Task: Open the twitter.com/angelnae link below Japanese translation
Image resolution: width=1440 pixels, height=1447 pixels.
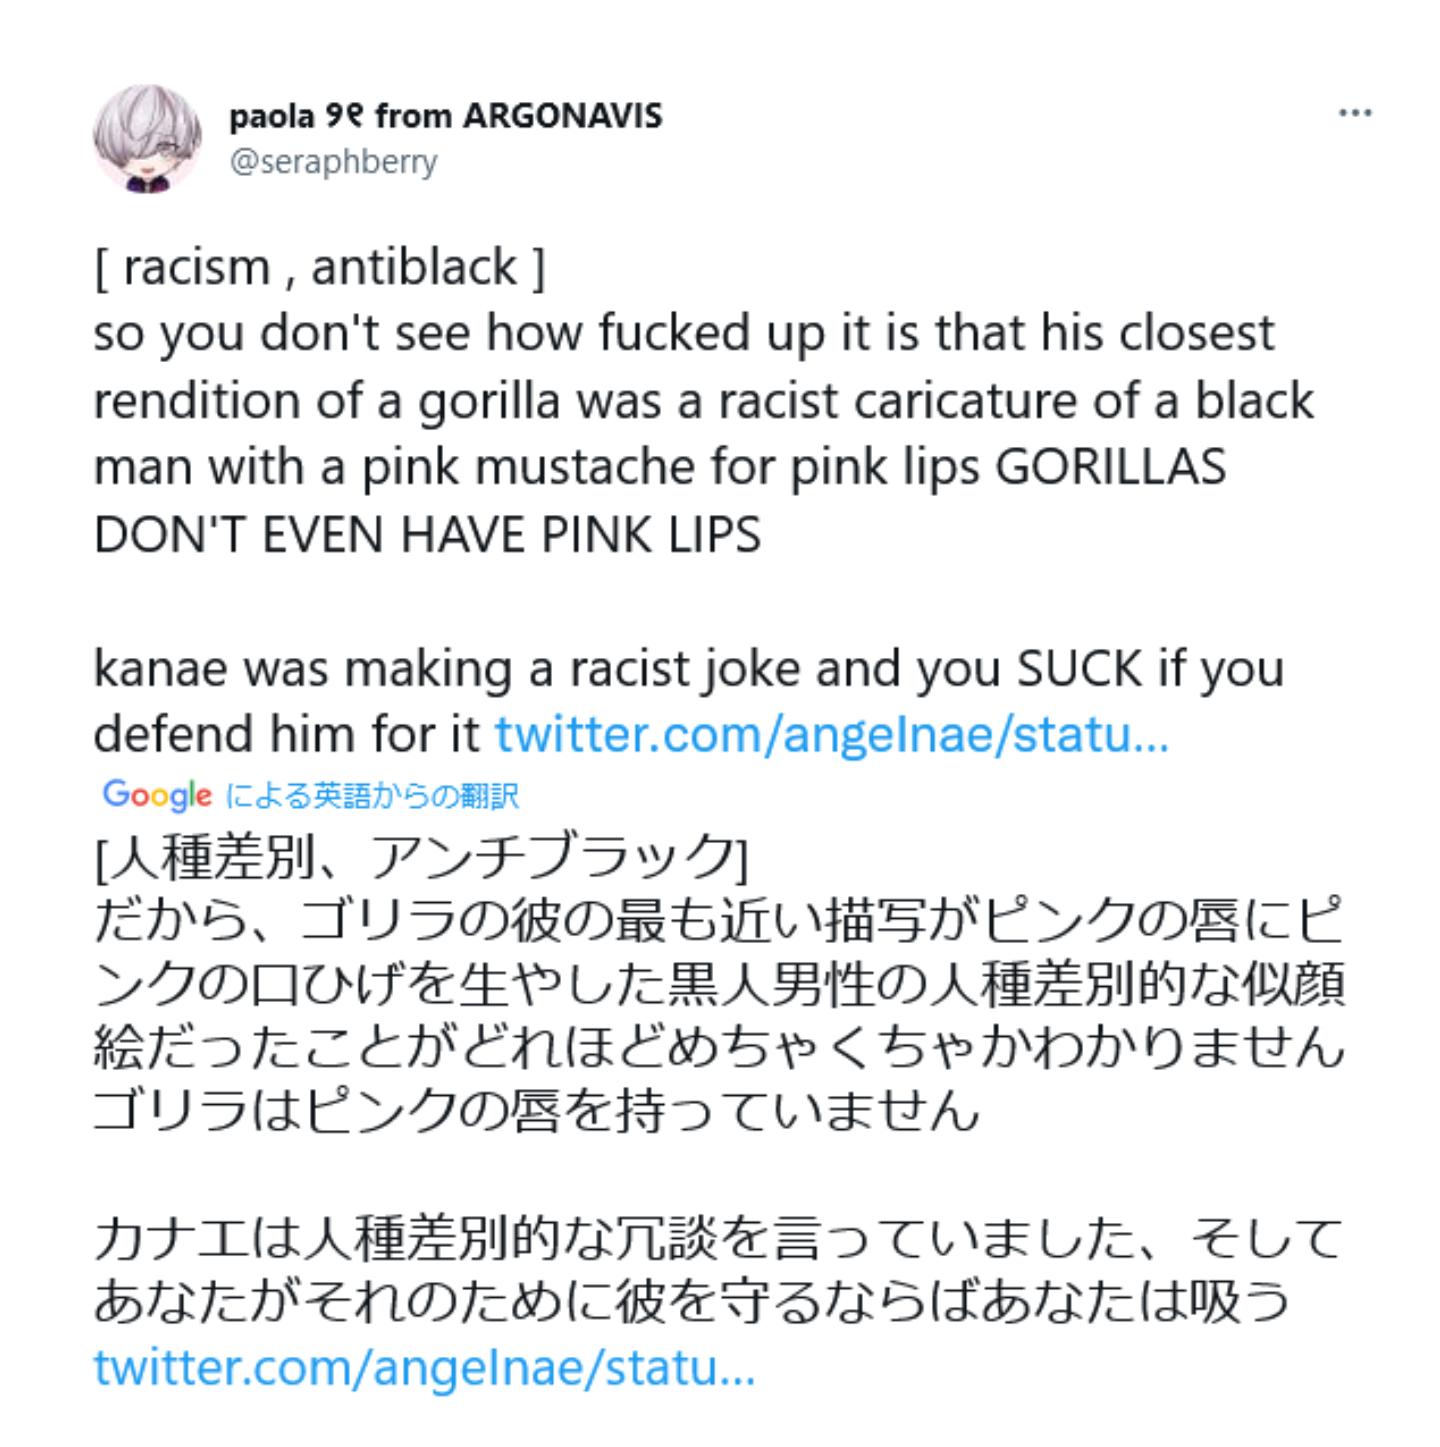Action: point(424,1367)
